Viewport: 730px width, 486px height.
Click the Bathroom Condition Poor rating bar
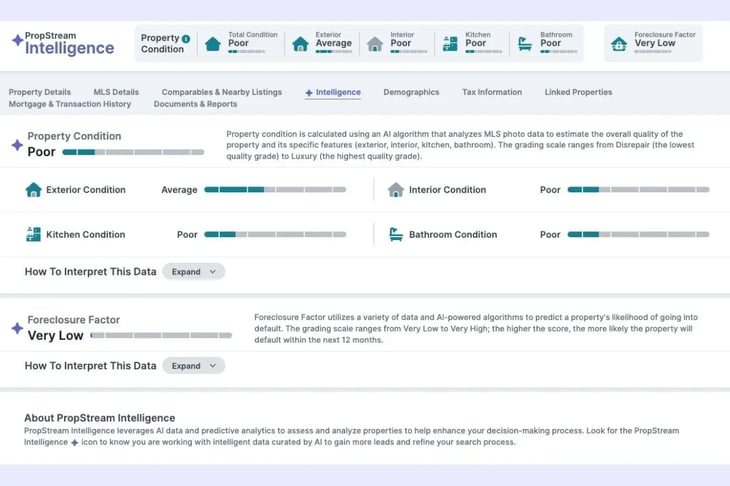tap(638, 234)
